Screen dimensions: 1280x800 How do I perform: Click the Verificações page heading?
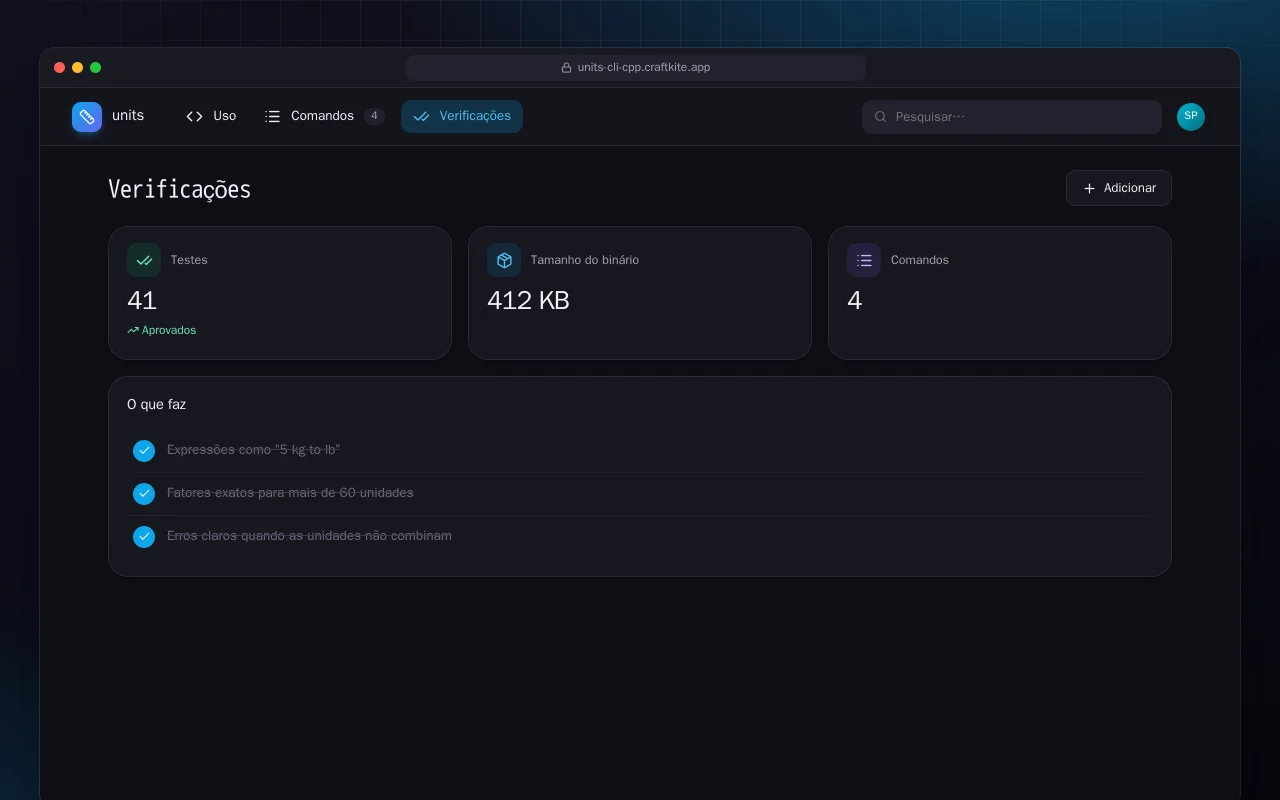click(179, 189)
